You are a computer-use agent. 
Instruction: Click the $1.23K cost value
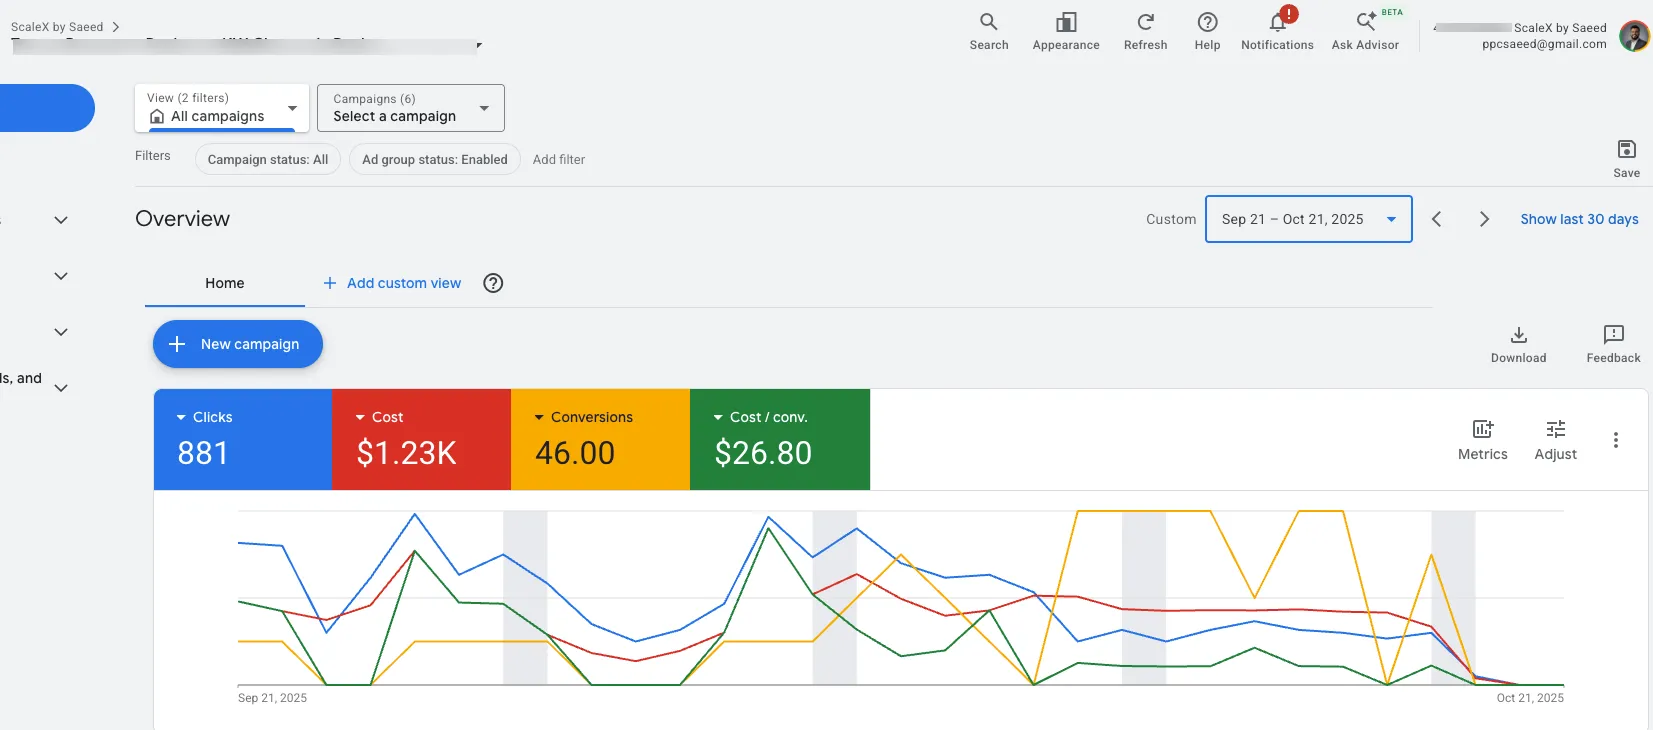406,453
